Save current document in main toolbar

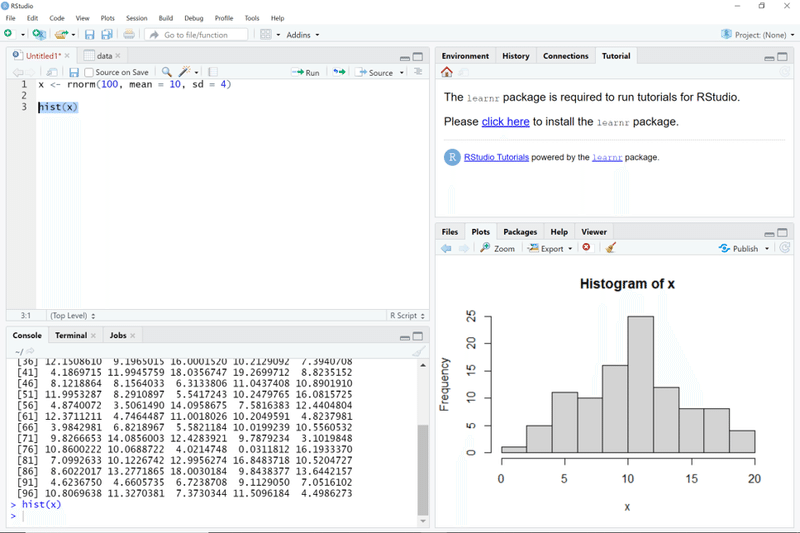coord(89,34)
